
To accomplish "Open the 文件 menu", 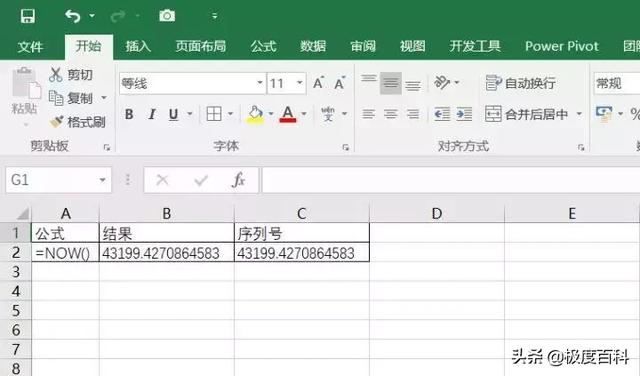I will pos(30,47).
